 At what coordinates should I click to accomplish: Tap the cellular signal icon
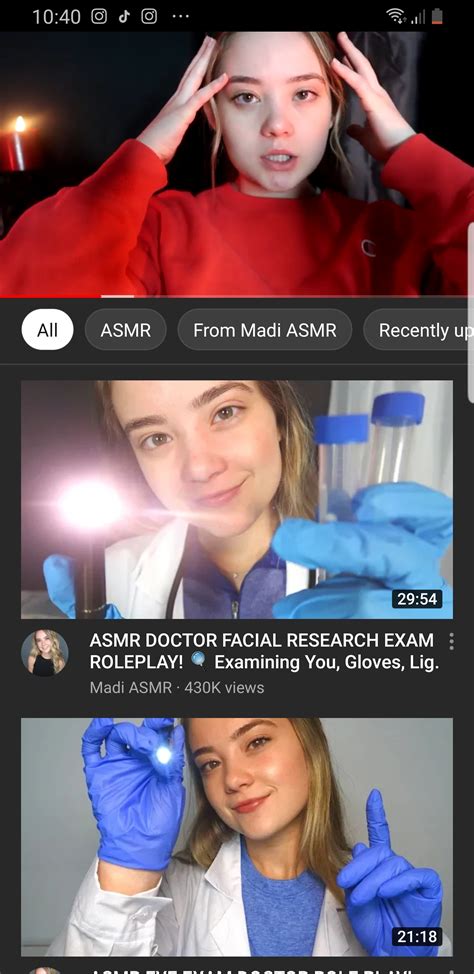pyautogui.click(x=418, y=17)
